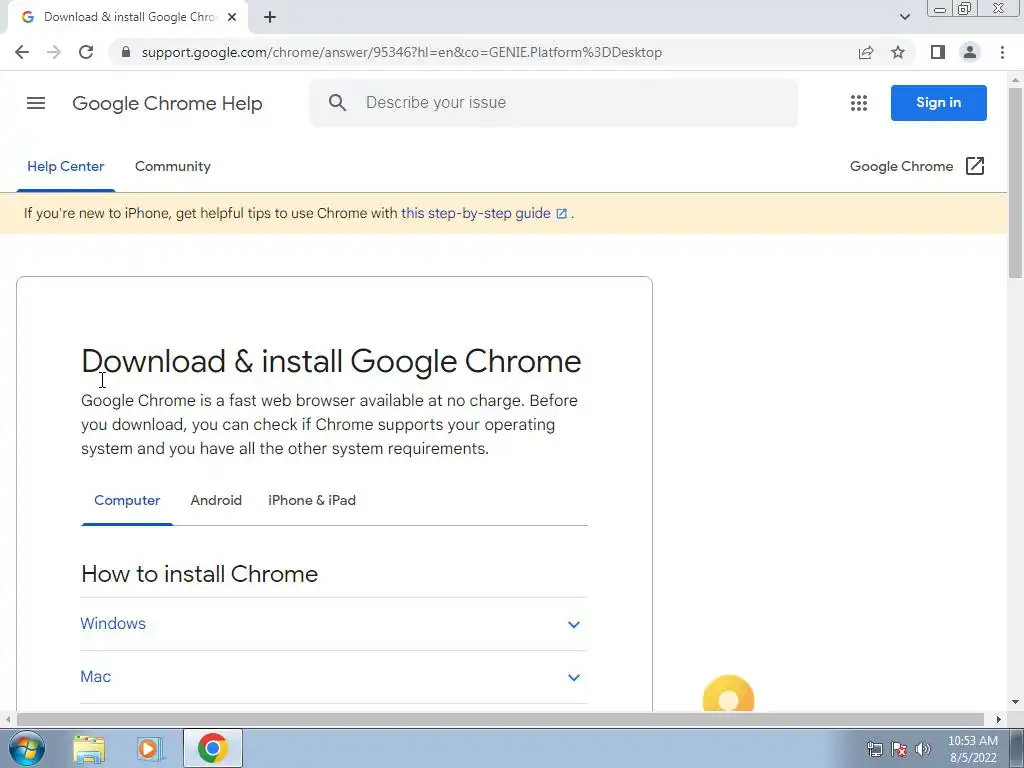
Task: Open a new tab with the plus icon
Action: (x=270, y=17)
